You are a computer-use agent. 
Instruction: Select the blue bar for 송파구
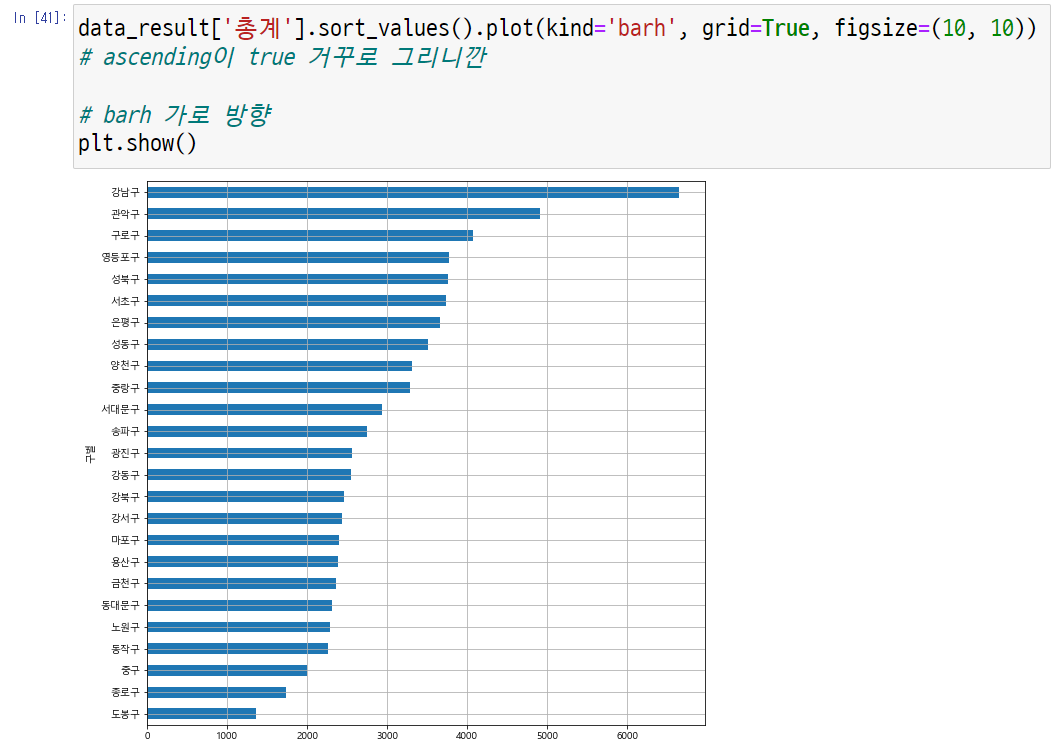pyautogui.click(x=257, y=431)
